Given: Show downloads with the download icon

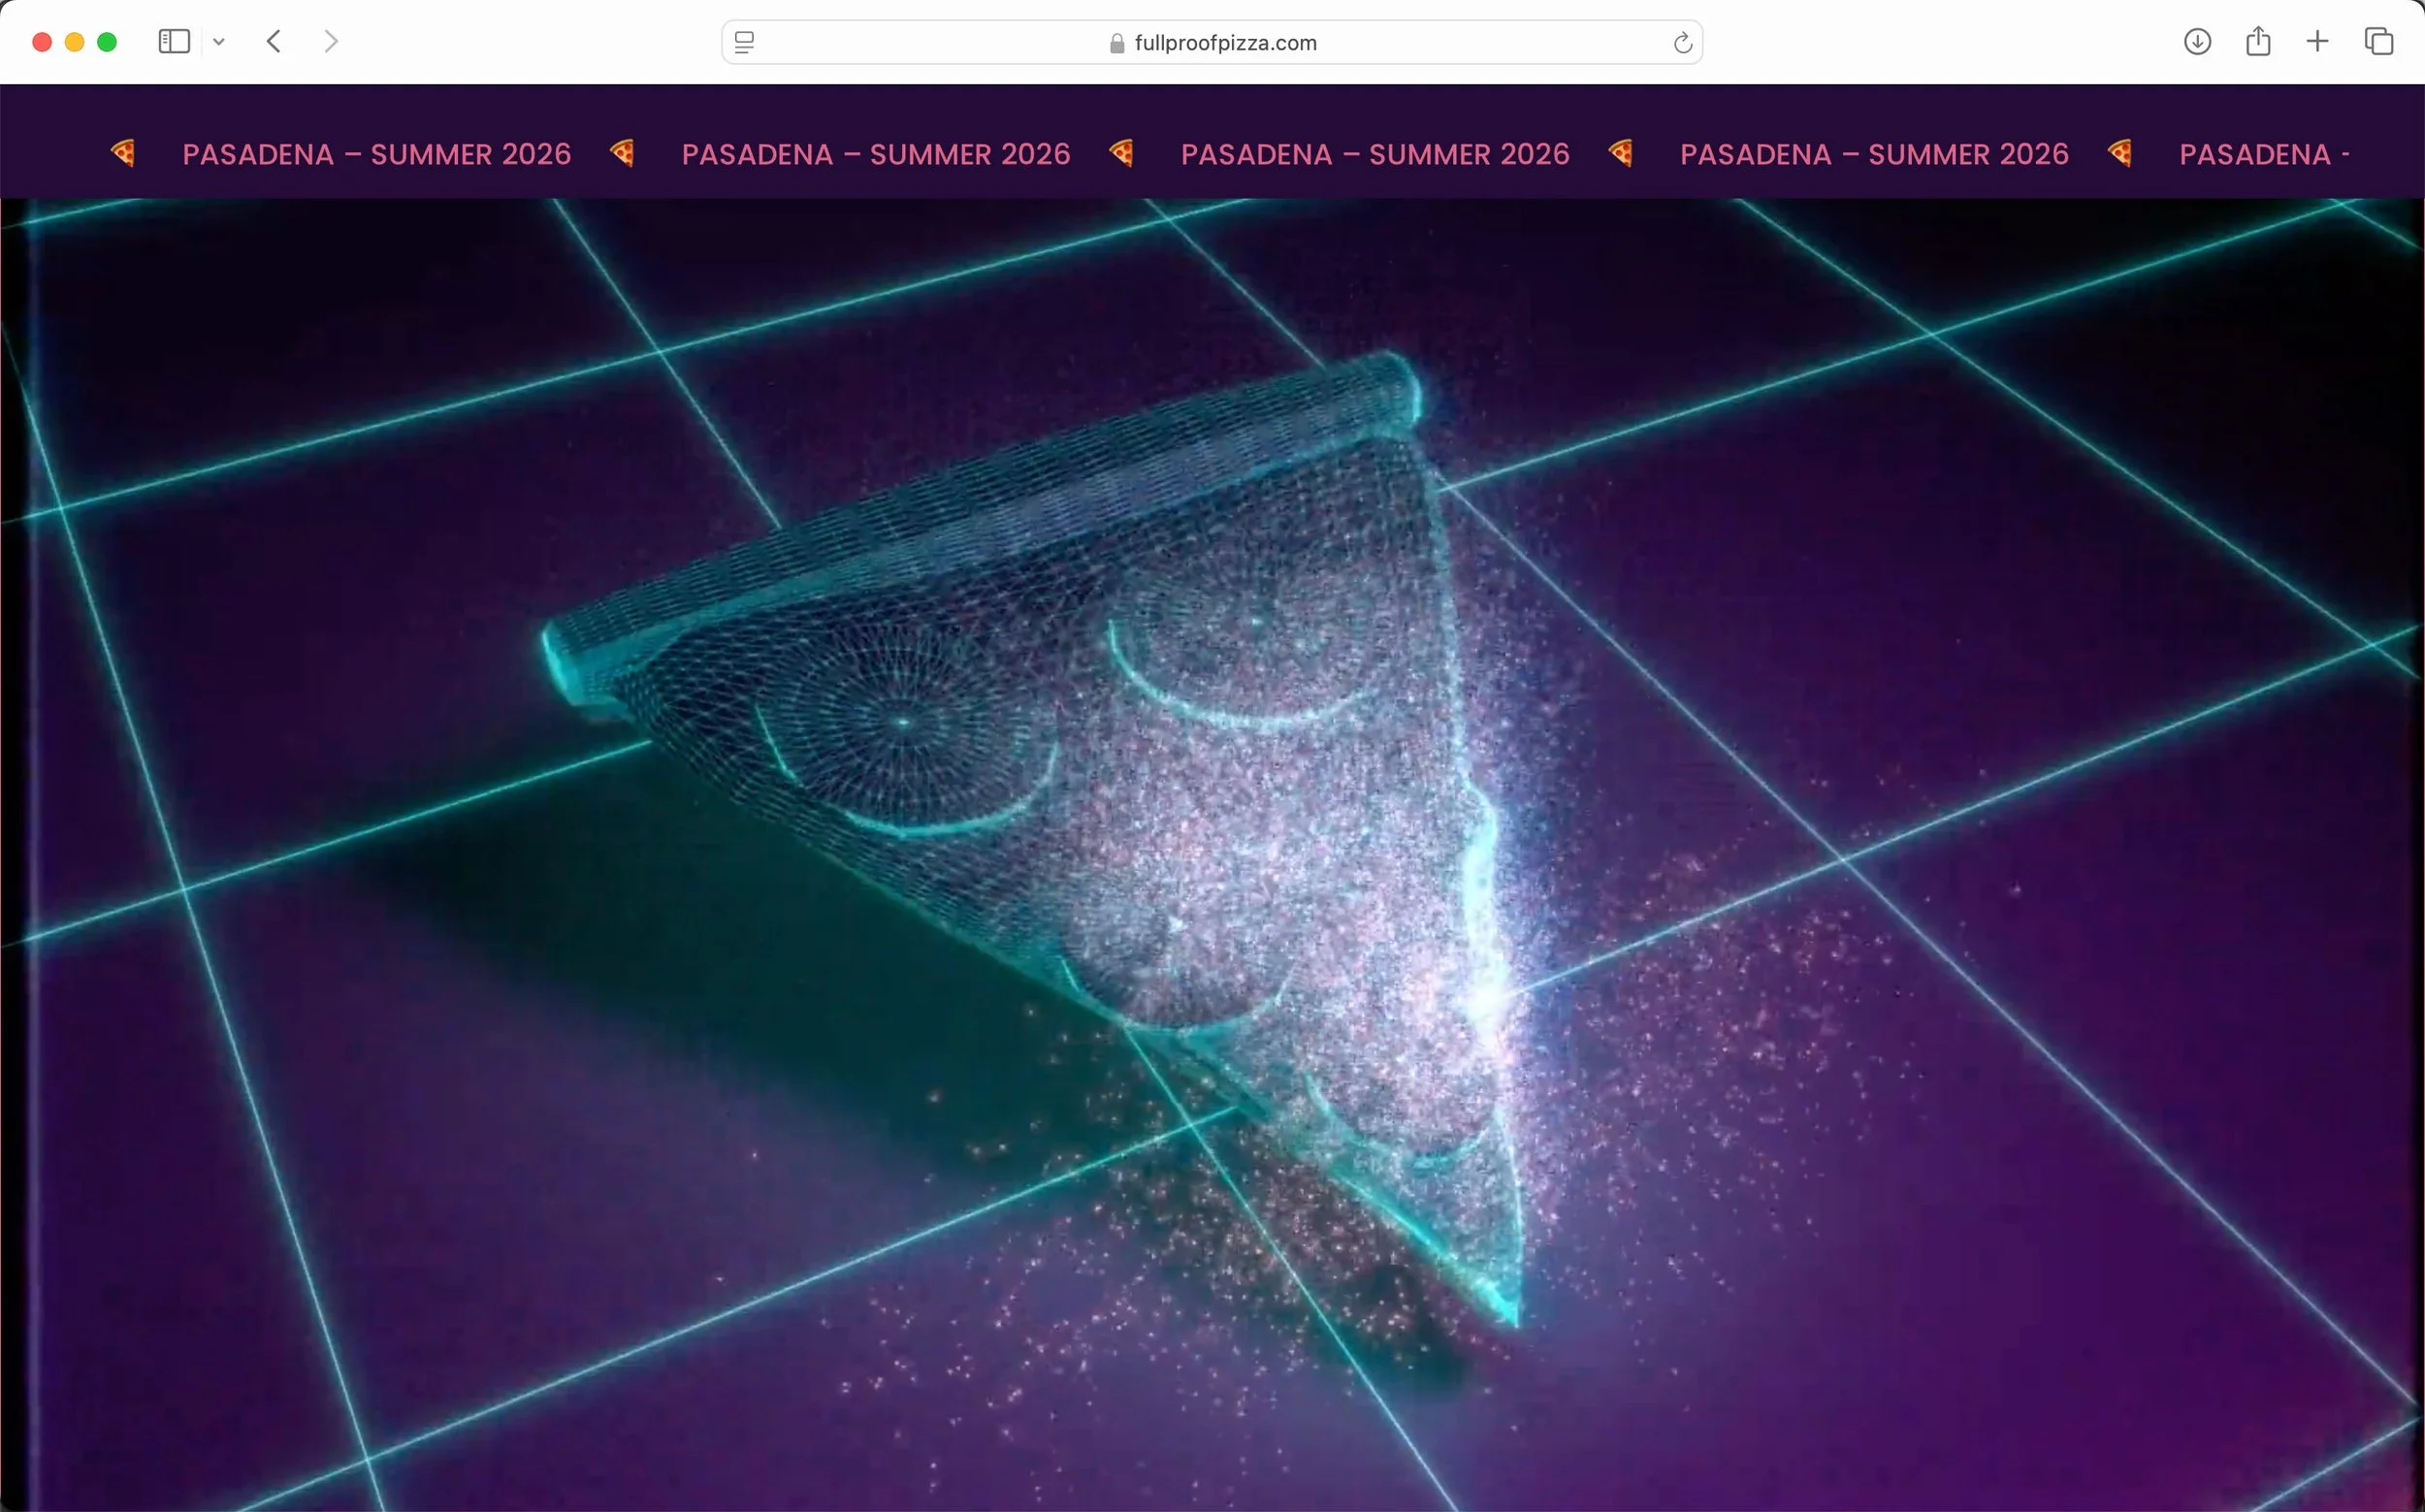Looking at the screenshot, I should (x=2196, y=42).
